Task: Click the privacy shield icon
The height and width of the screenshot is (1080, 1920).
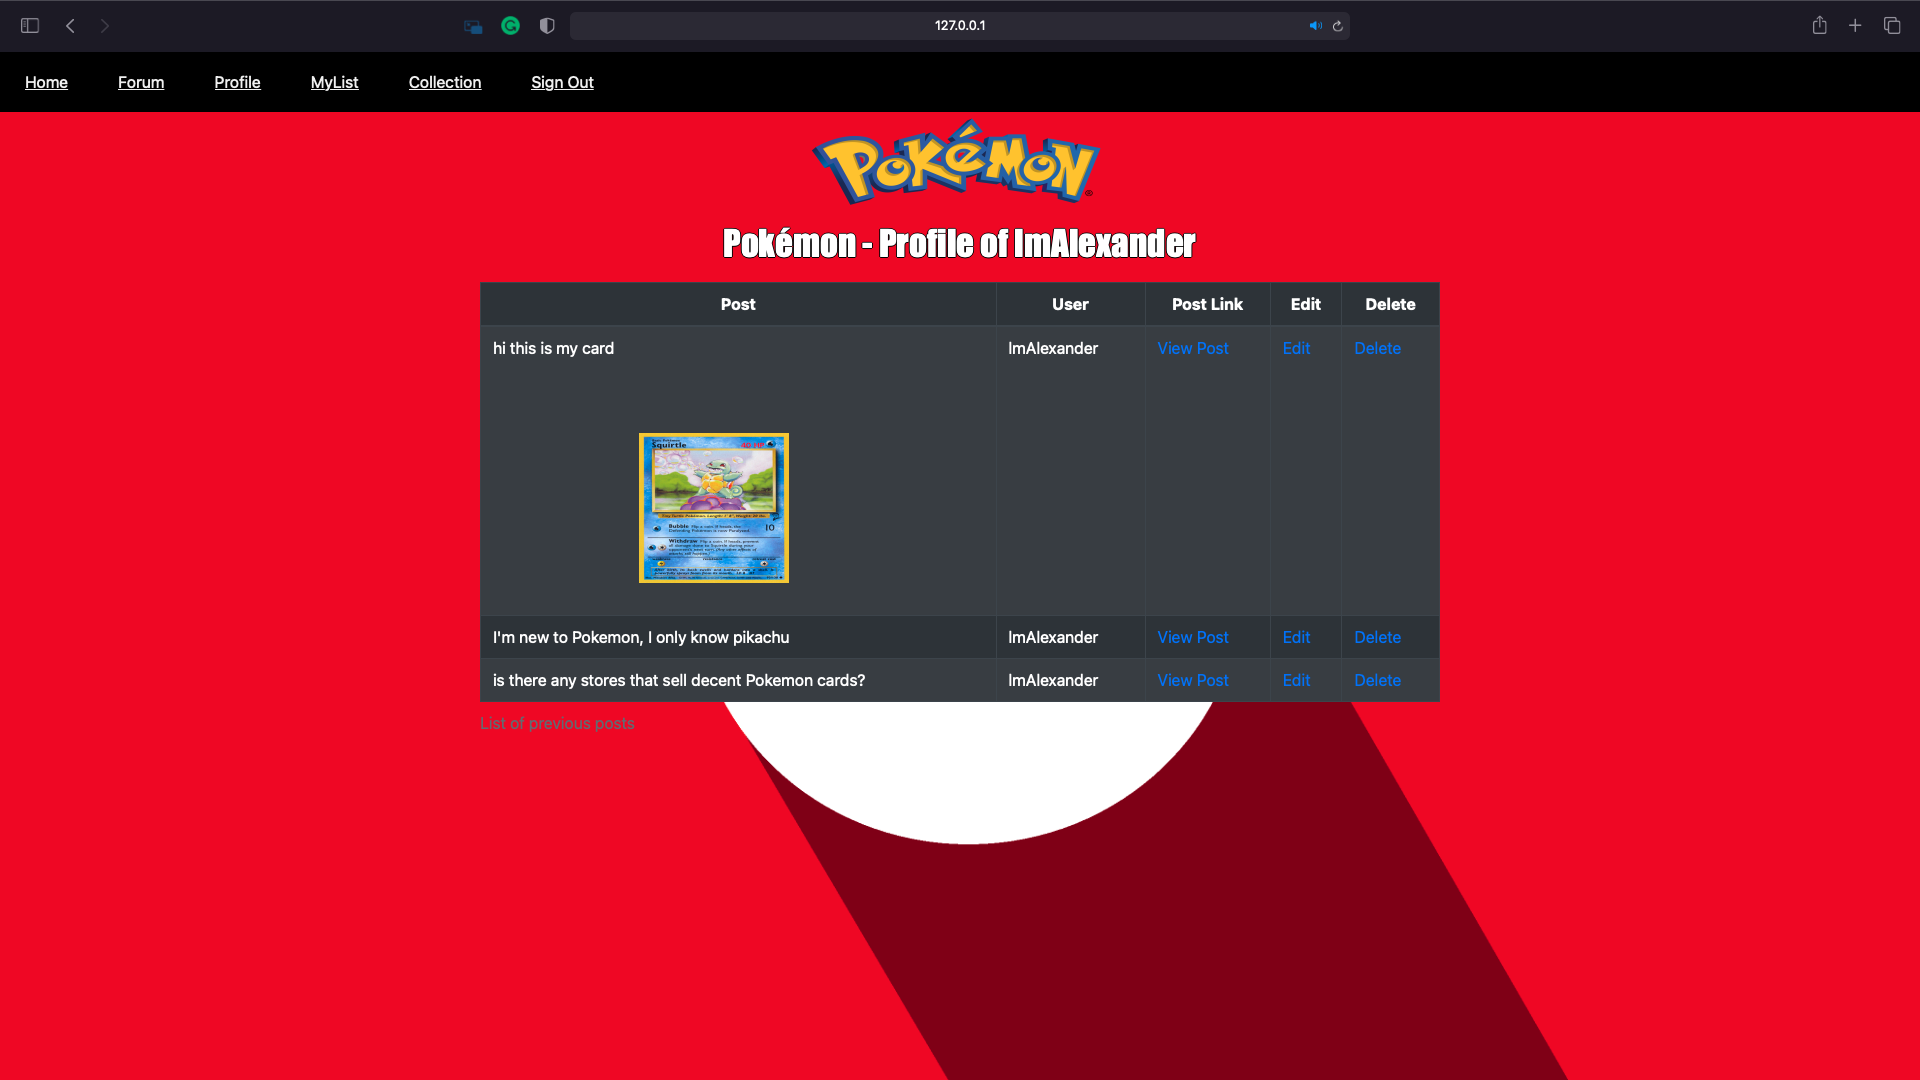Action: (547, 26)
